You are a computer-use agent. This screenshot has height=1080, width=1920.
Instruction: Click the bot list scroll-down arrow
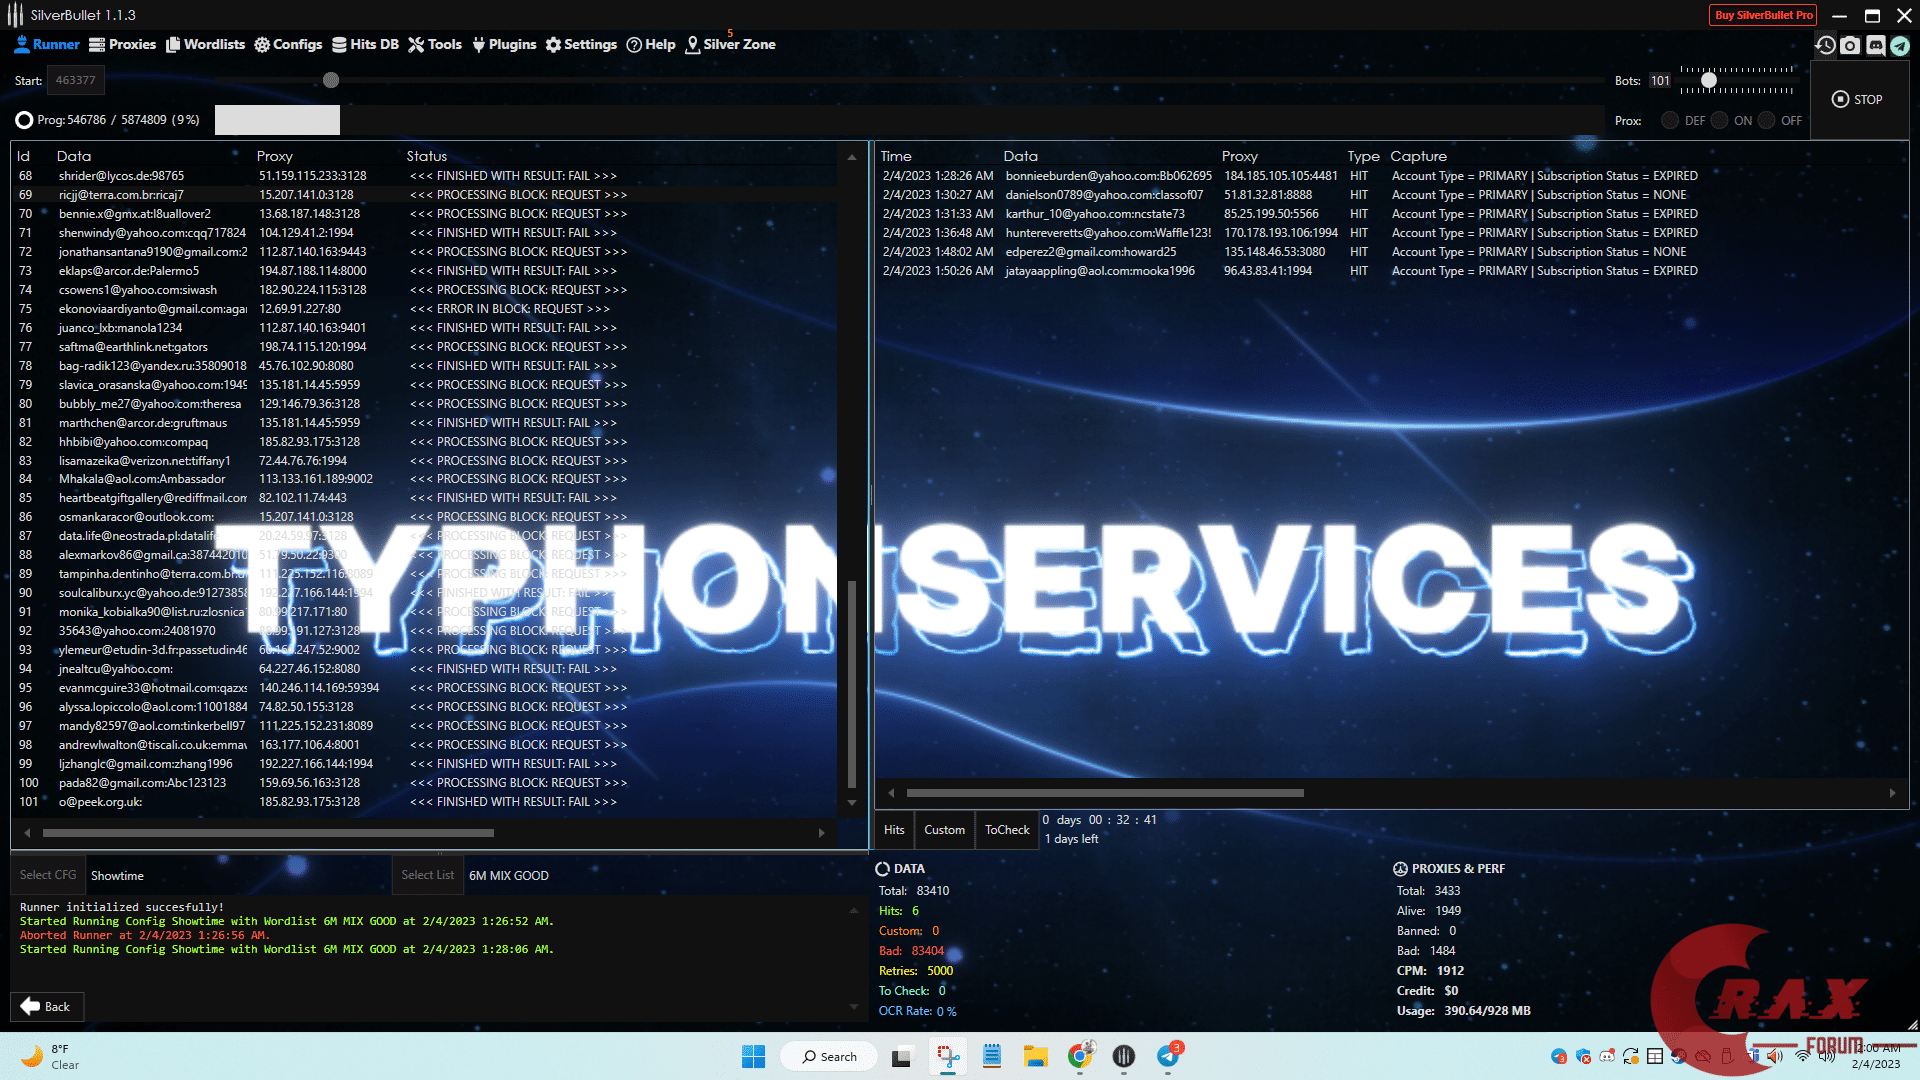pos(852,802)
